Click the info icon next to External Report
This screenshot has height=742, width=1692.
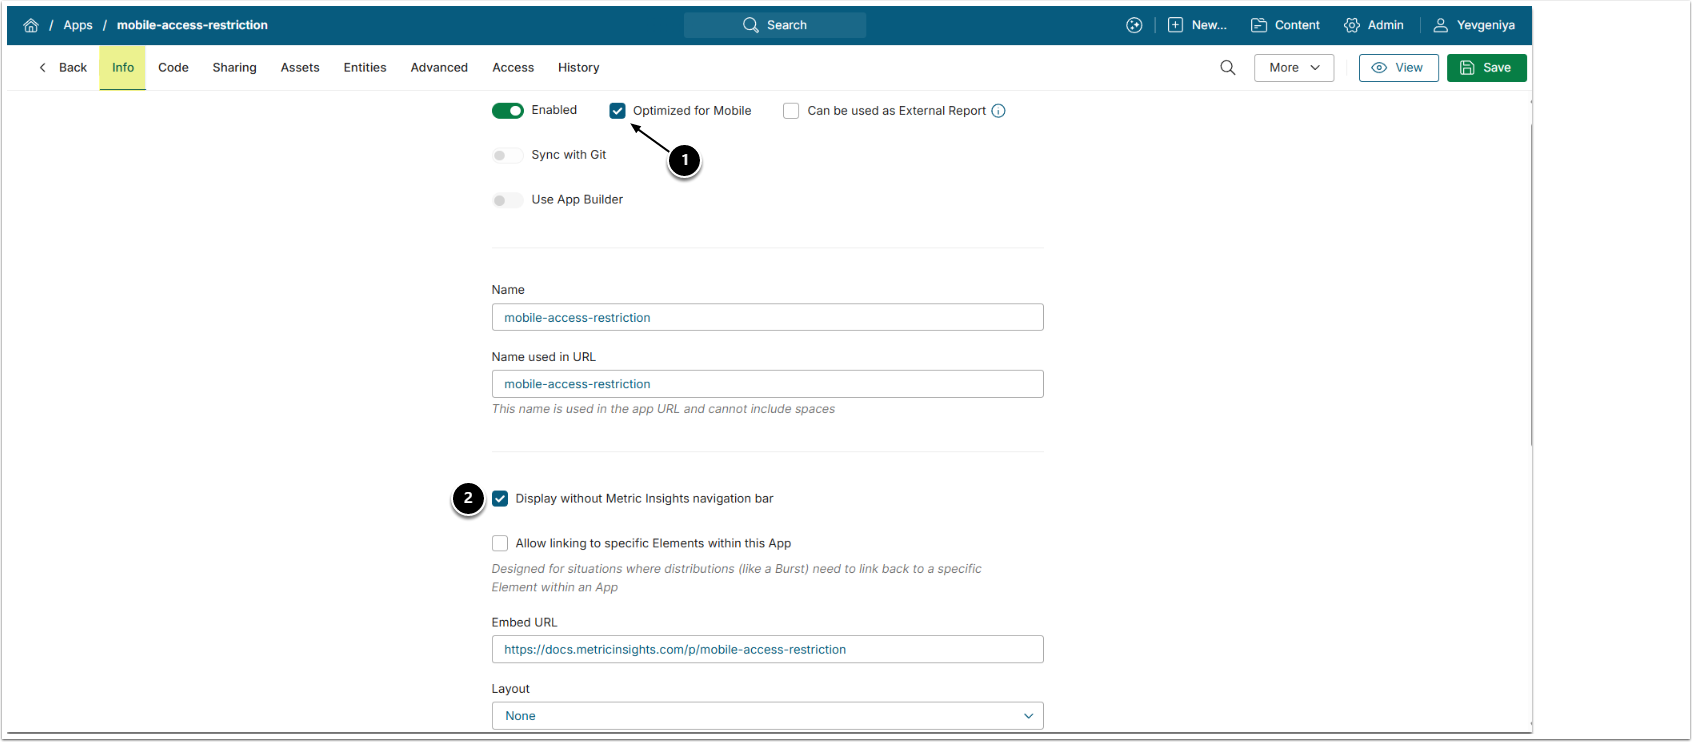pos(998,111)
